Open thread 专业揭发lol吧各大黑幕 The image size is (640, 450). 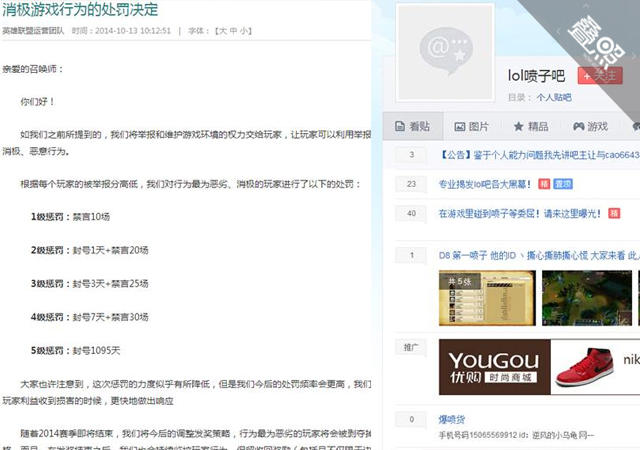(x=485, y=185)
